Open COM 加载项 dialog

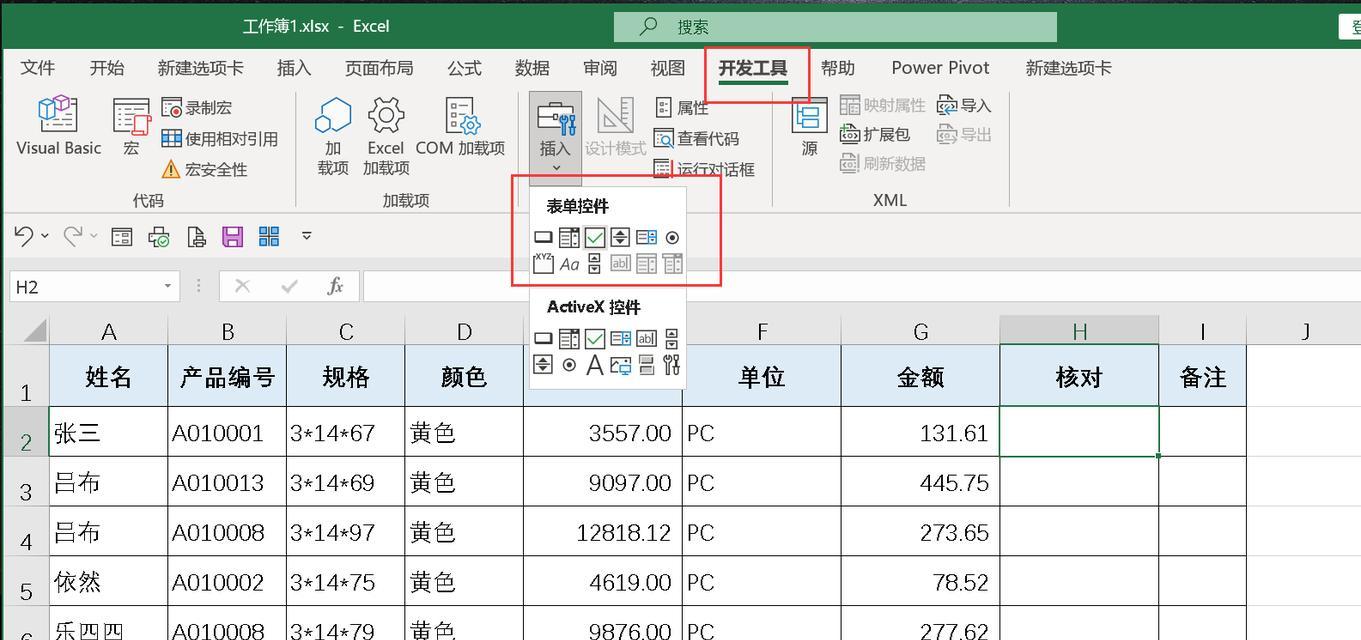[x=460, y=126]
